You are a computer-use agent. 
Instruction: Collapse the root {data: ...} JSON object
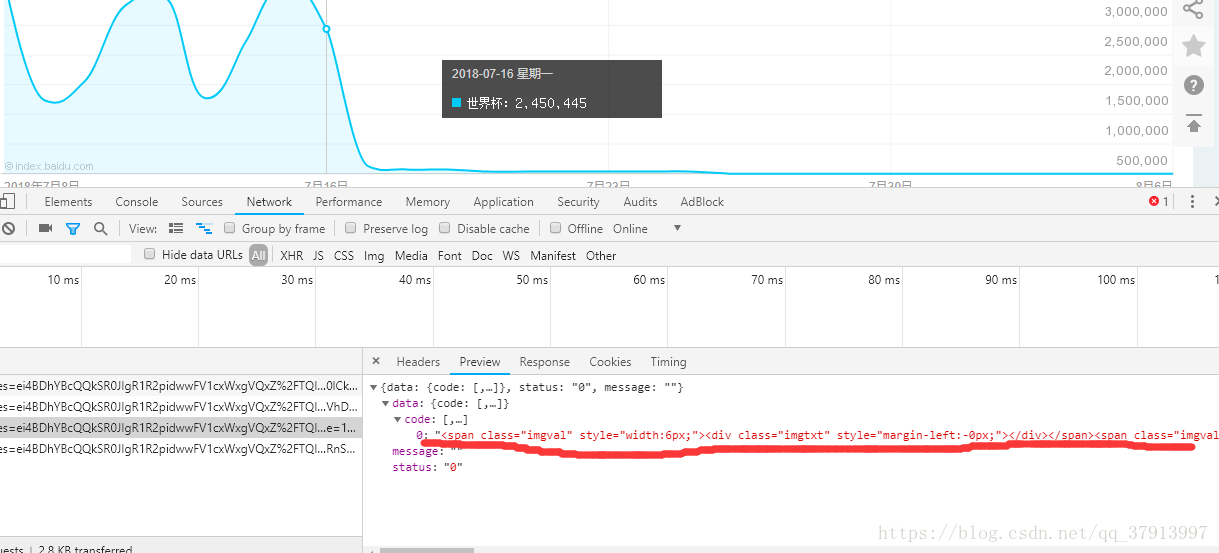[x=374, y=387]
